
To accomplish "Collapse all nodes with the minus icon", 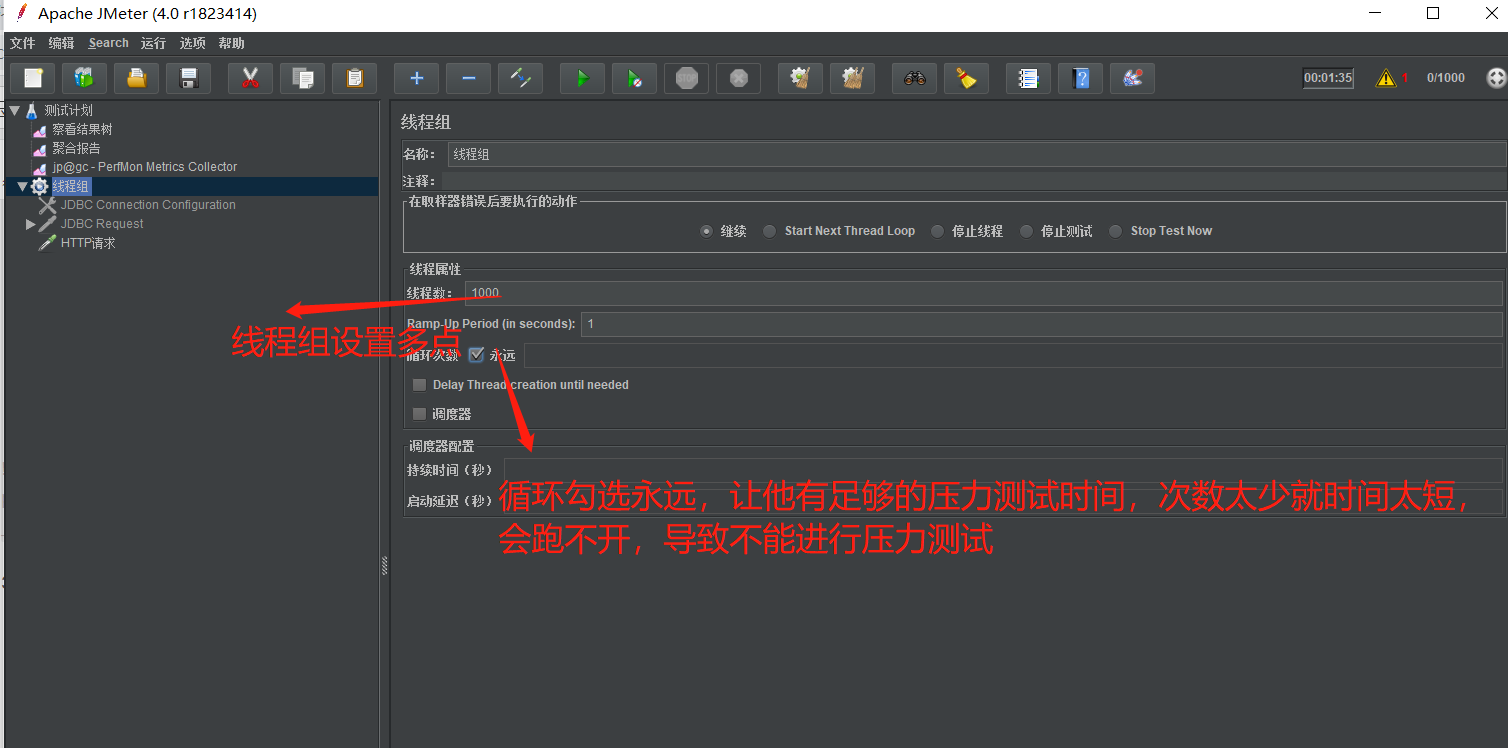I will tap(469, 78).
